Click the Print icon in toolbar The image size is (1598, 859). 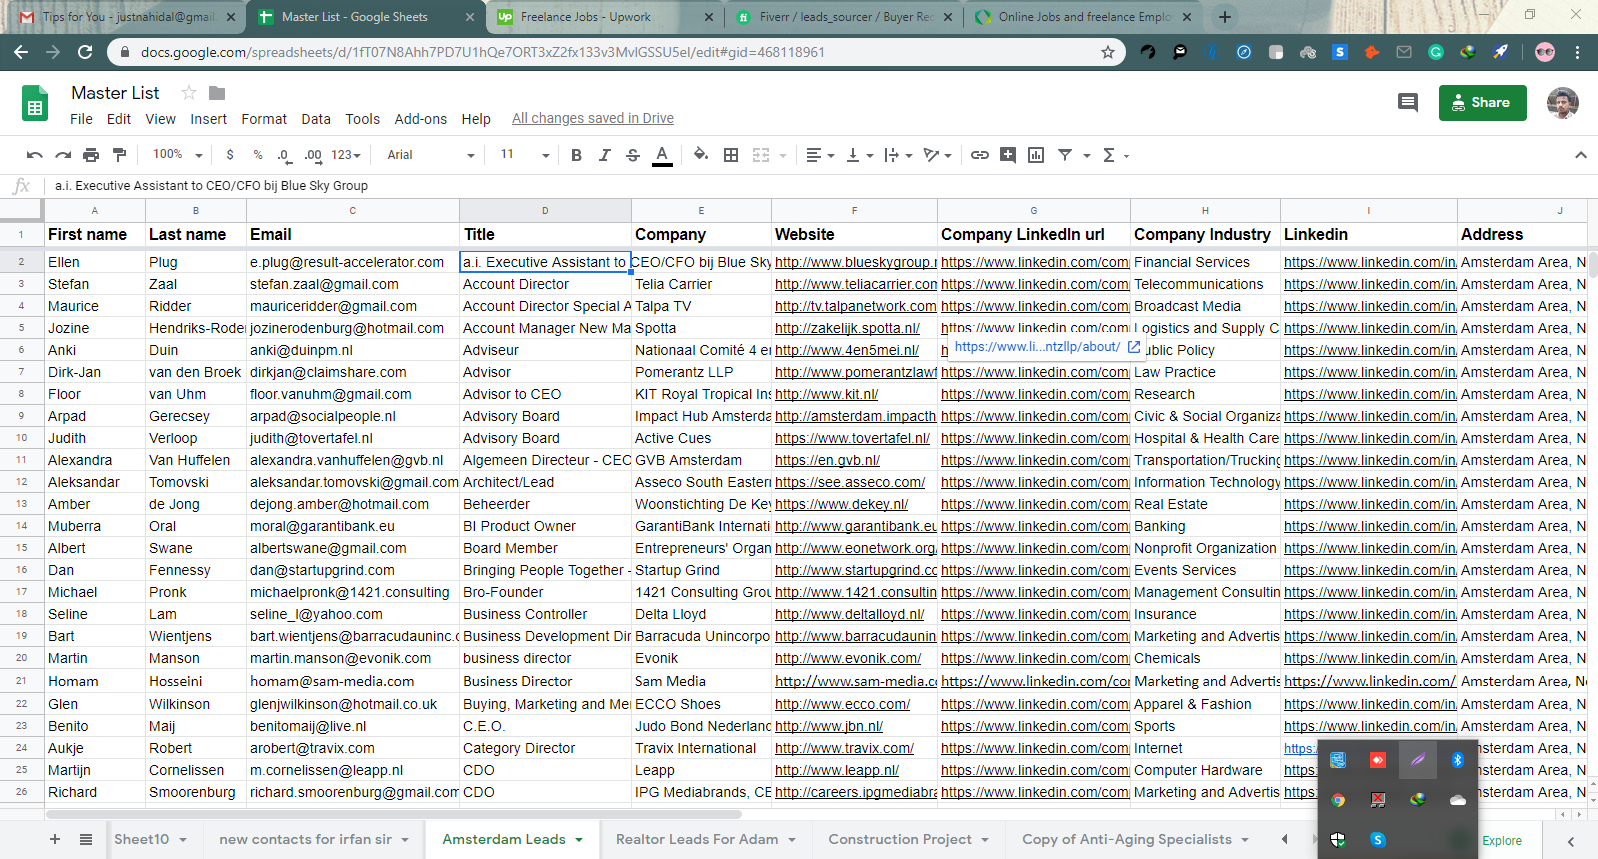(x=91, y=155)
